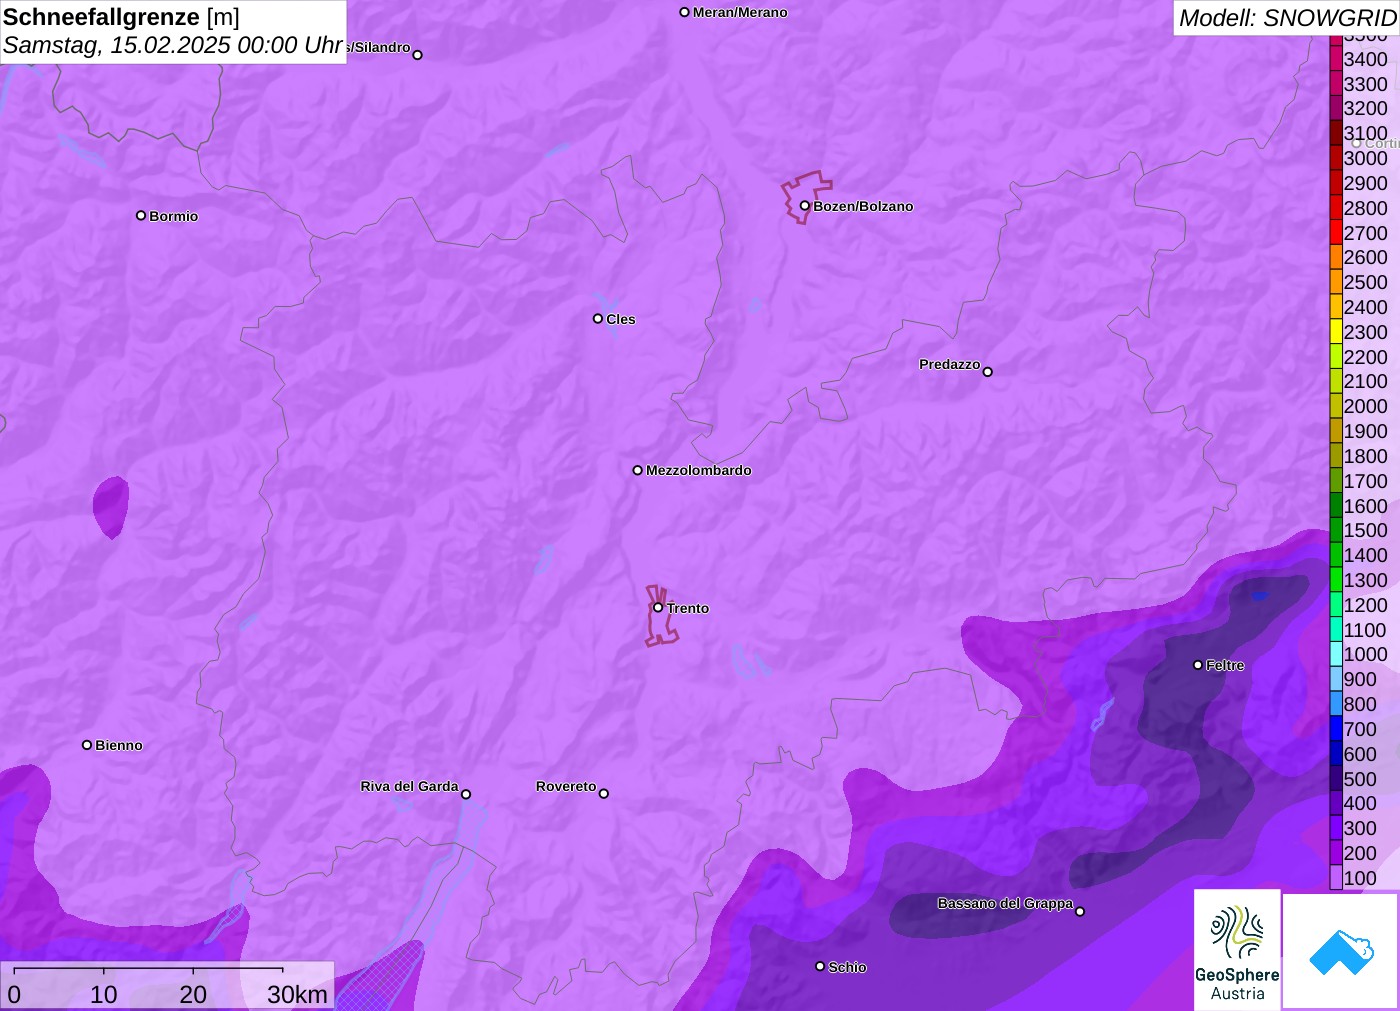Select the Cles location marker
The width and height of the screenshot is (1400, 1011).
(598, 319)
